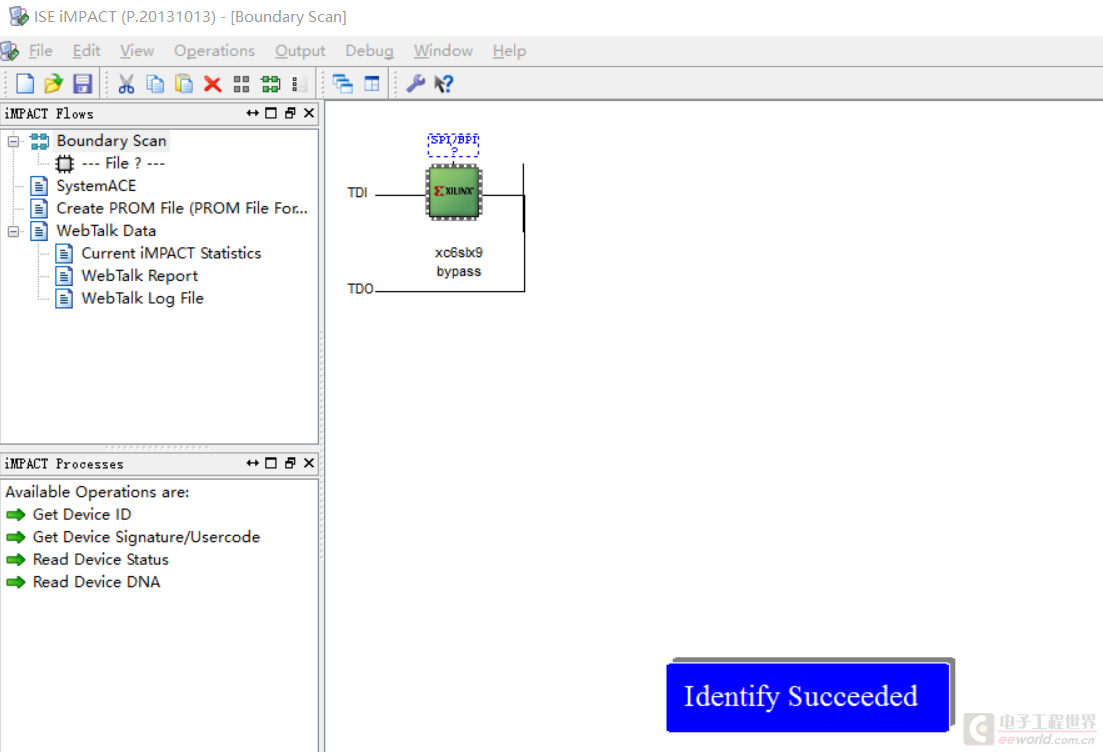1103x752 pixels.
Task: Select the Boundary Scan flow
Action: coord(111,141)
